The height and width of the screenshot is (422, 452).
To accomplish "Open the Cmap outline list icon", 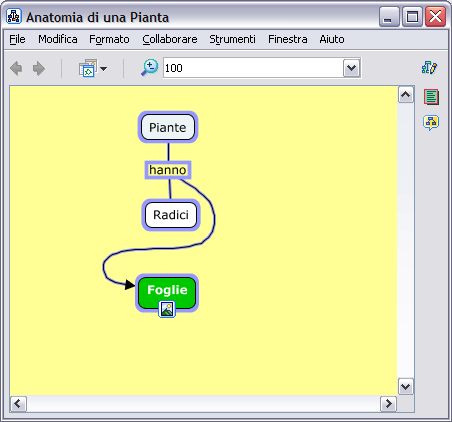I will [x=431, y=97].
